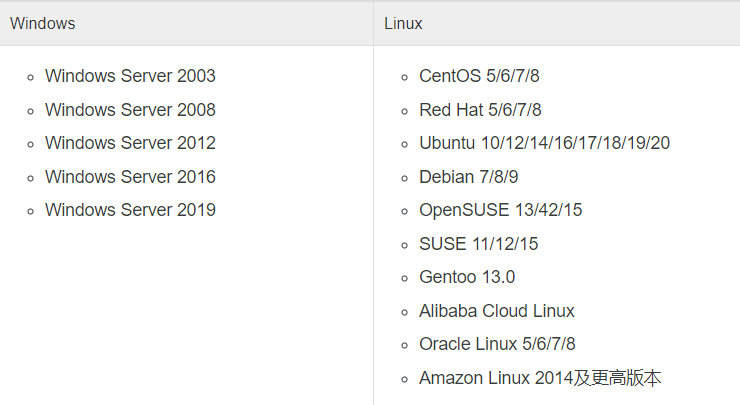
Task: Click the OpenSUSE 13/42/15 list item
Action: (x=500, y=210)
